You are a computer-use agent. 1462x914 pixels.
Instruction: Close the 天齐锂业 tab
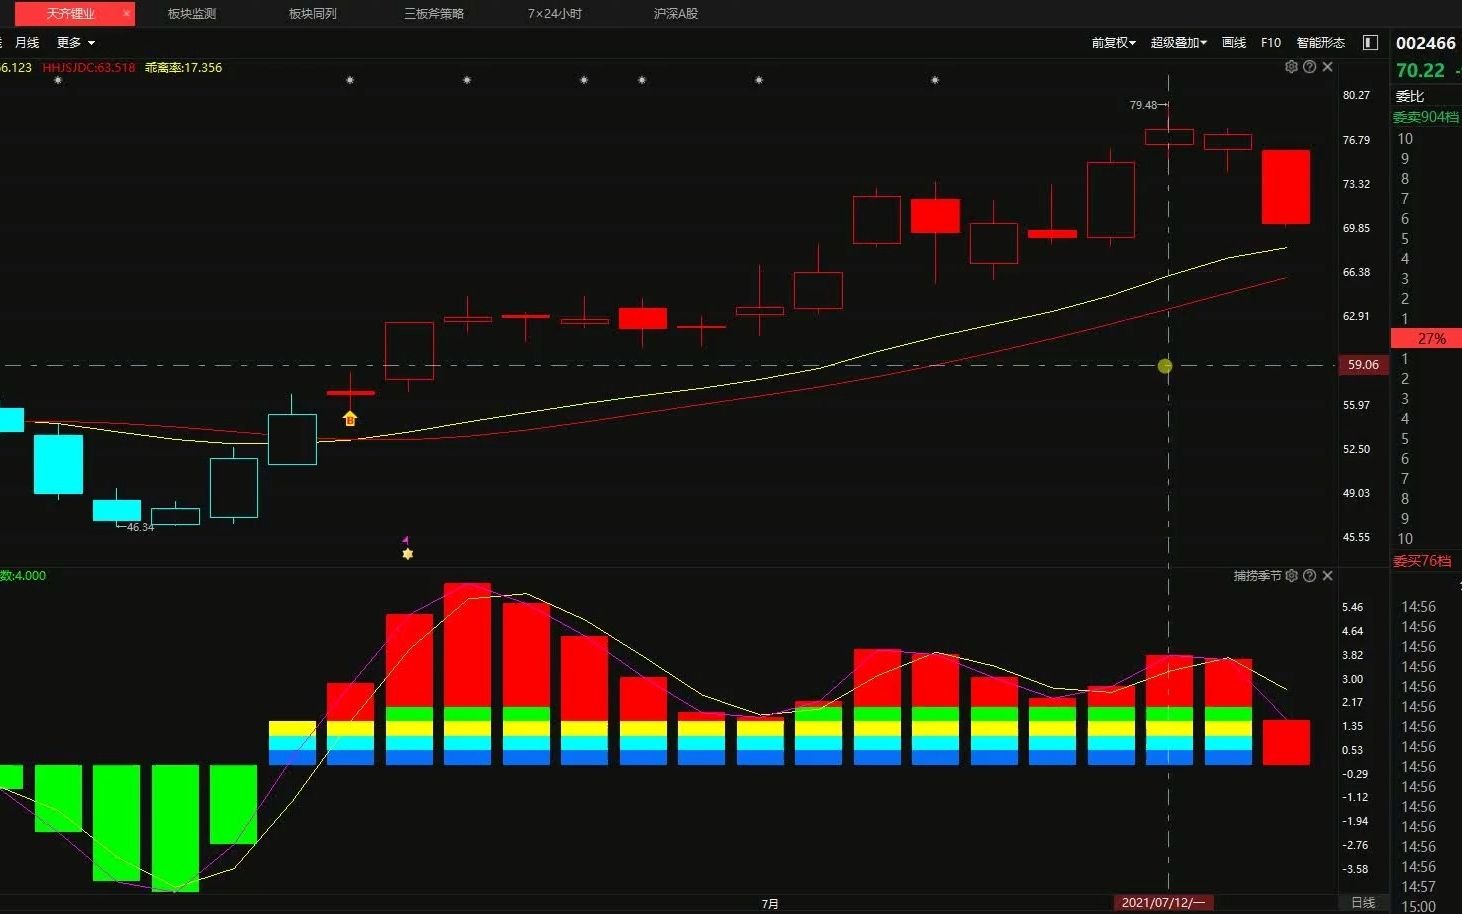(x=126, y=14)
